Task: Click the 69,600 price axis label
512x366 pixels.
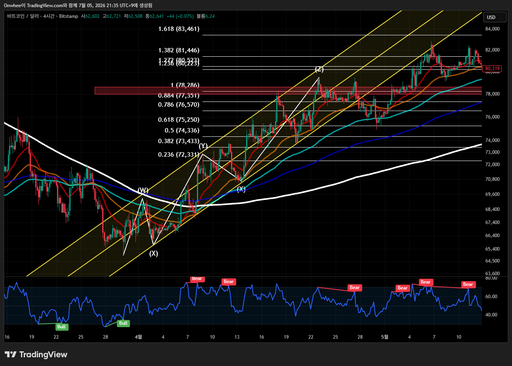Action: 492,194
